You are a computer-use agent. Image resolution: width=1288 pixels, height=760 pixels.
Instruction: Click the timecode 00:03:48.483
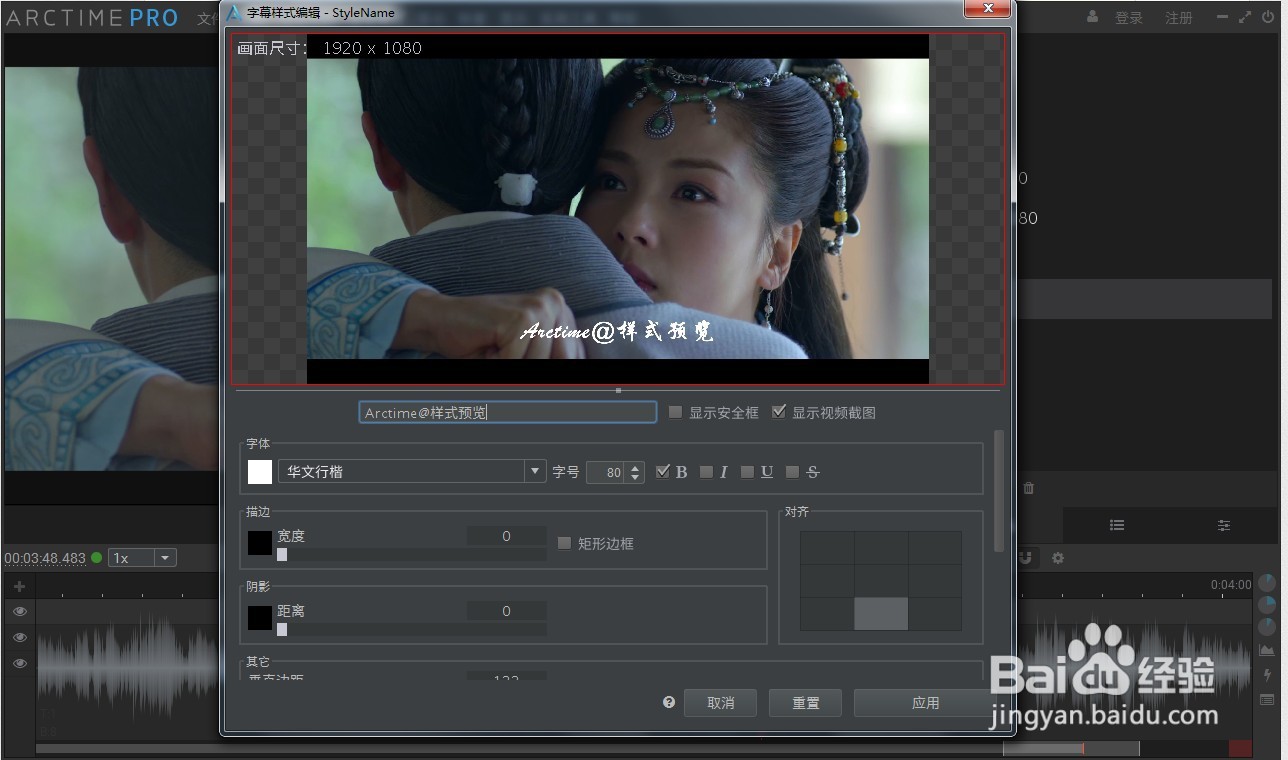coord(45,558)
